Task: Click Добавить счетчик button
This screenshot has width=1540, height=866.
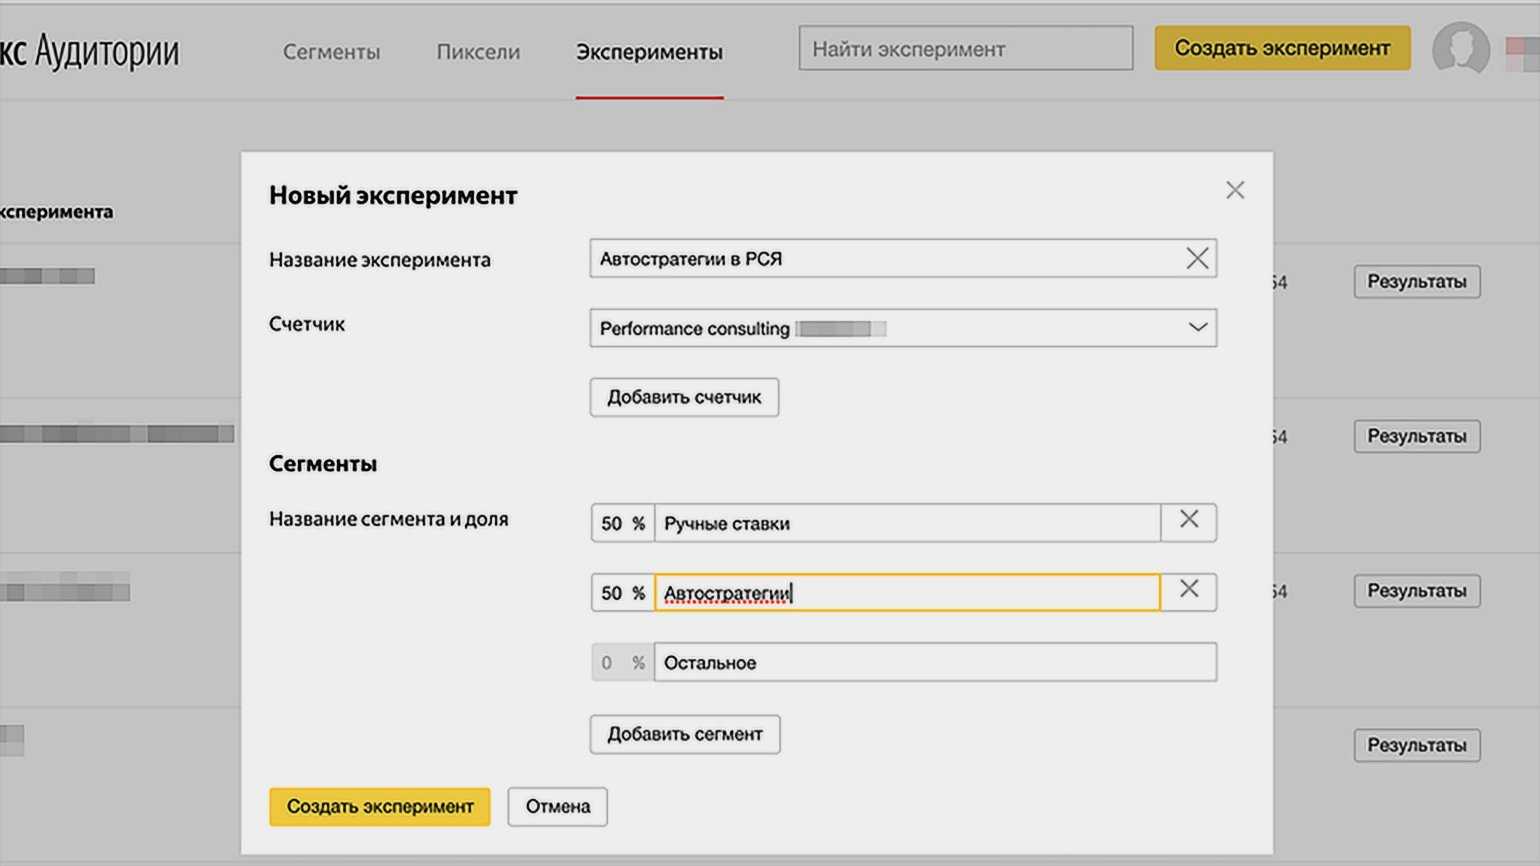Action: coord(684,397)
